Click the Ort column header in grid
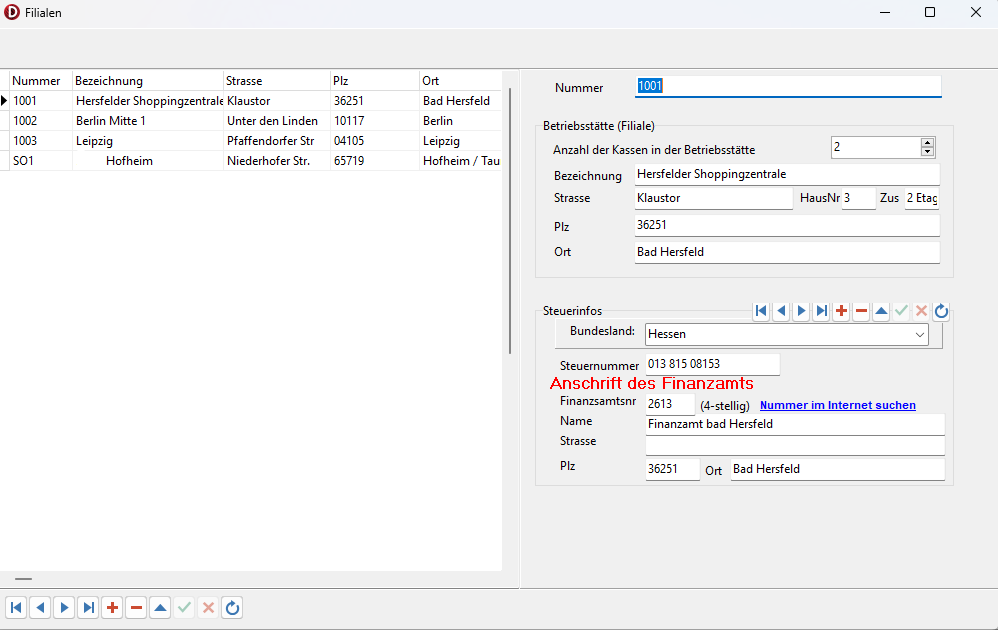The width and height of the screenshot is (998, 630). click(x=461, y=81)
